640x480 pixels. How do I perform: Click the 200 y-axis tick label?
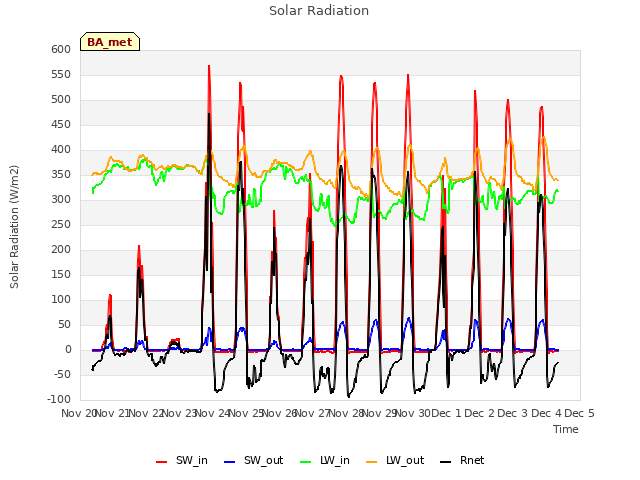click(61, 249)
